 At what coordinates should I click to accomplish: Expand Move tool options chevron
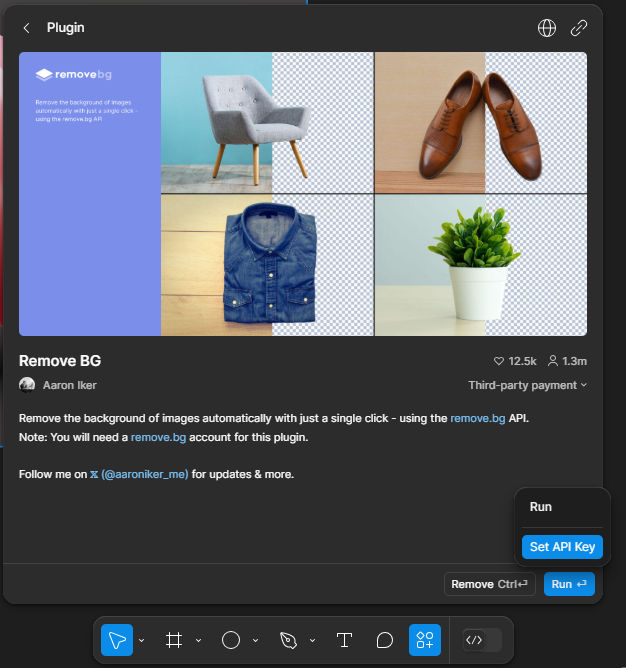[x=141, y=640]
